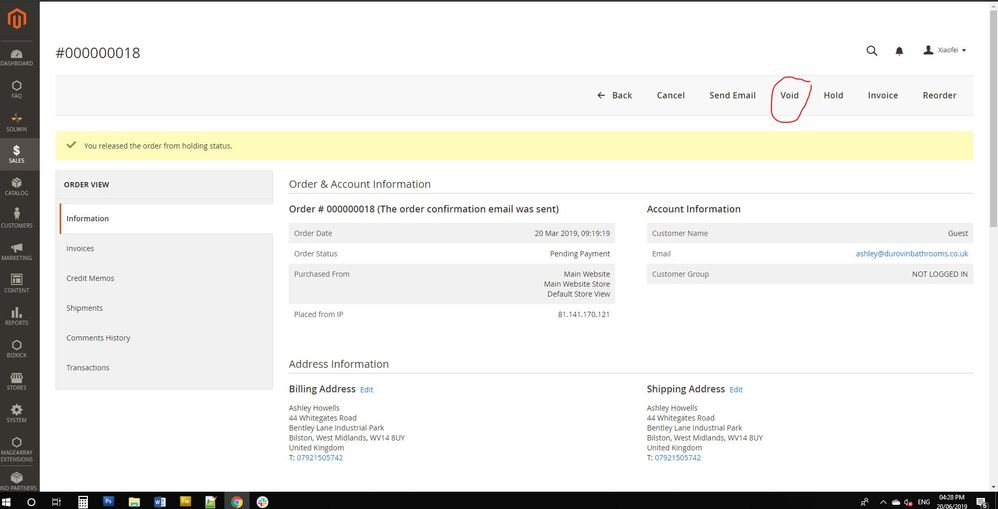Open Marketing megaphone icon menu
This screenshot has height=509, width=998.
pos(17,250)
